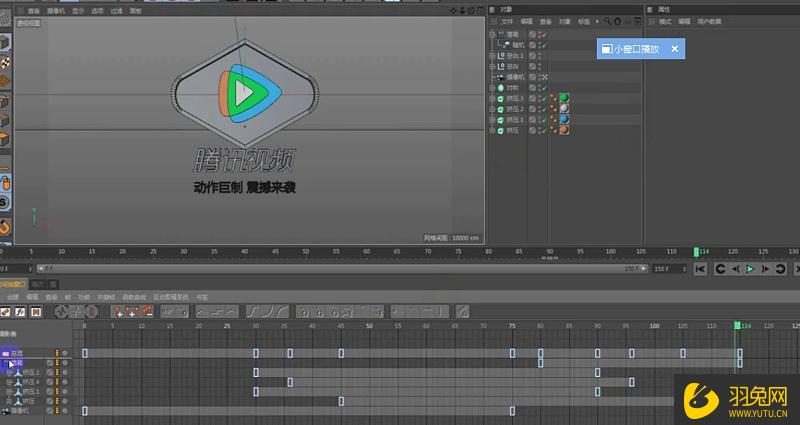Open 关键帧 menu in timeline

click(x=106, y=297)
